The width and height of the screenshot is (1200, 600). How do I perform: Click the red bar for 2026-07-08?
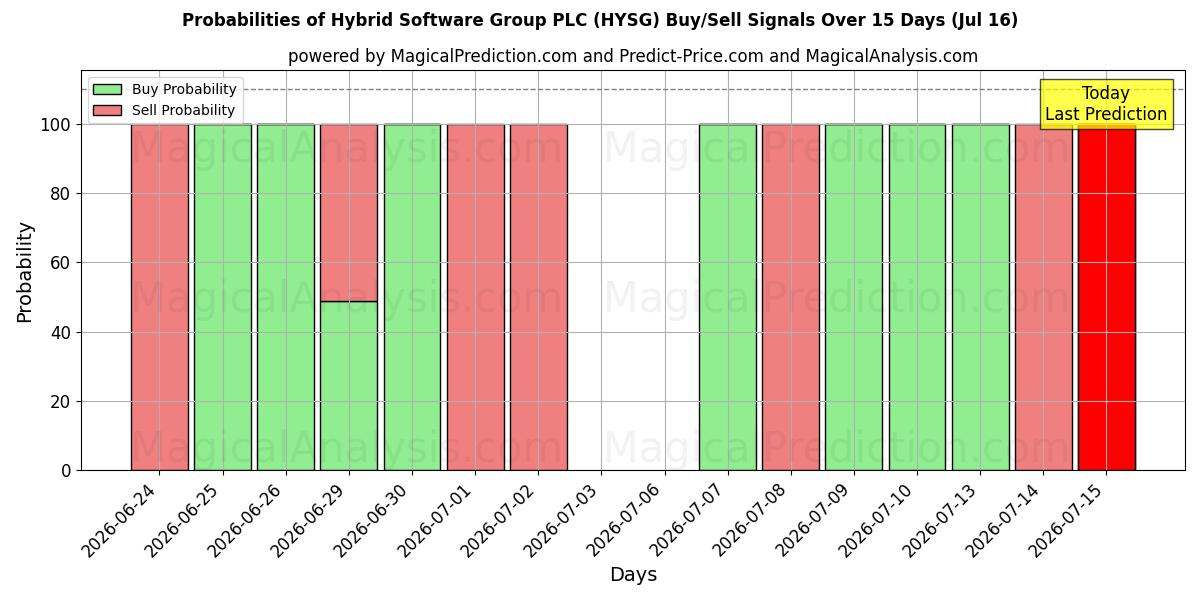pos(791,297)
